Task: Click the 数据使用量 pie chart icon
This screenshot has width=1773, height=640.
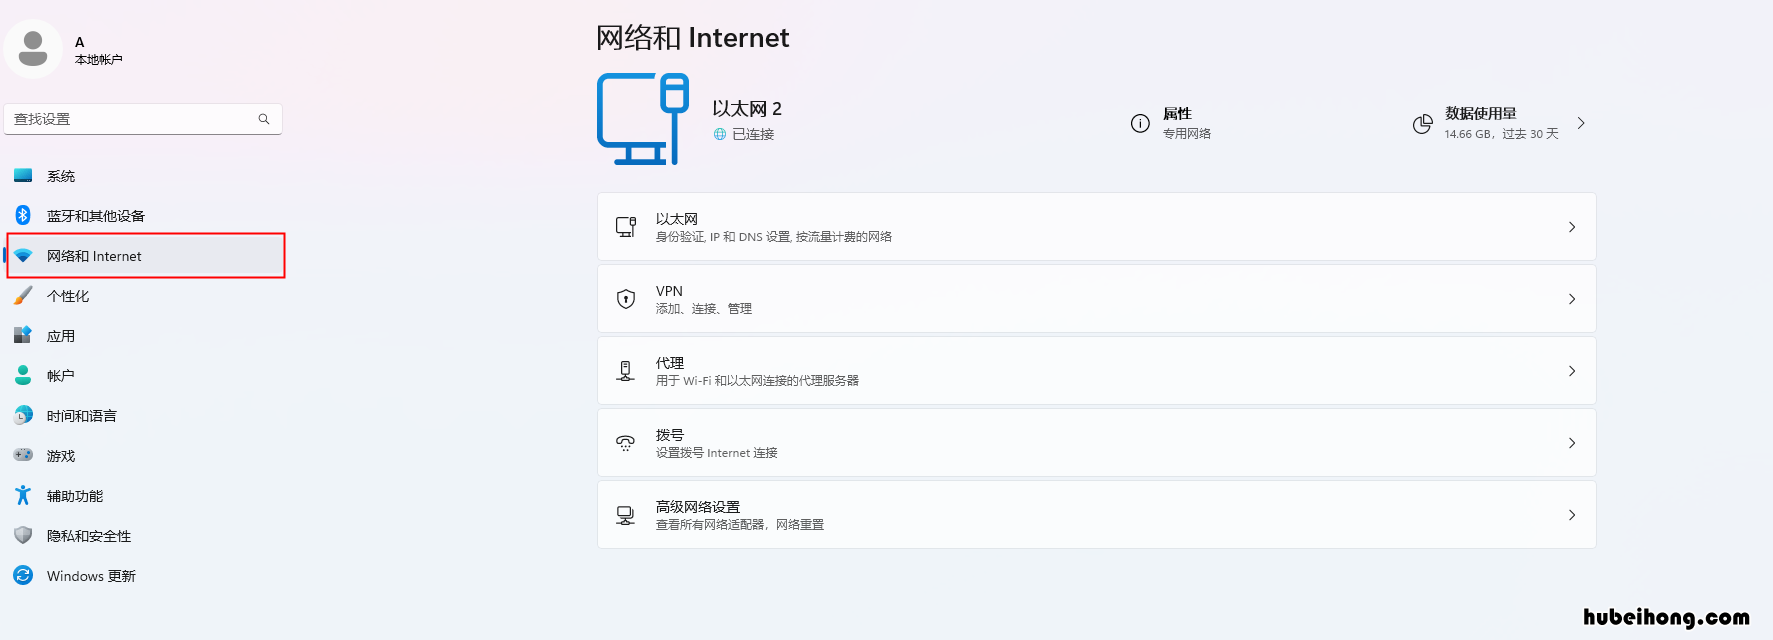Action: tap(1422, 124)
